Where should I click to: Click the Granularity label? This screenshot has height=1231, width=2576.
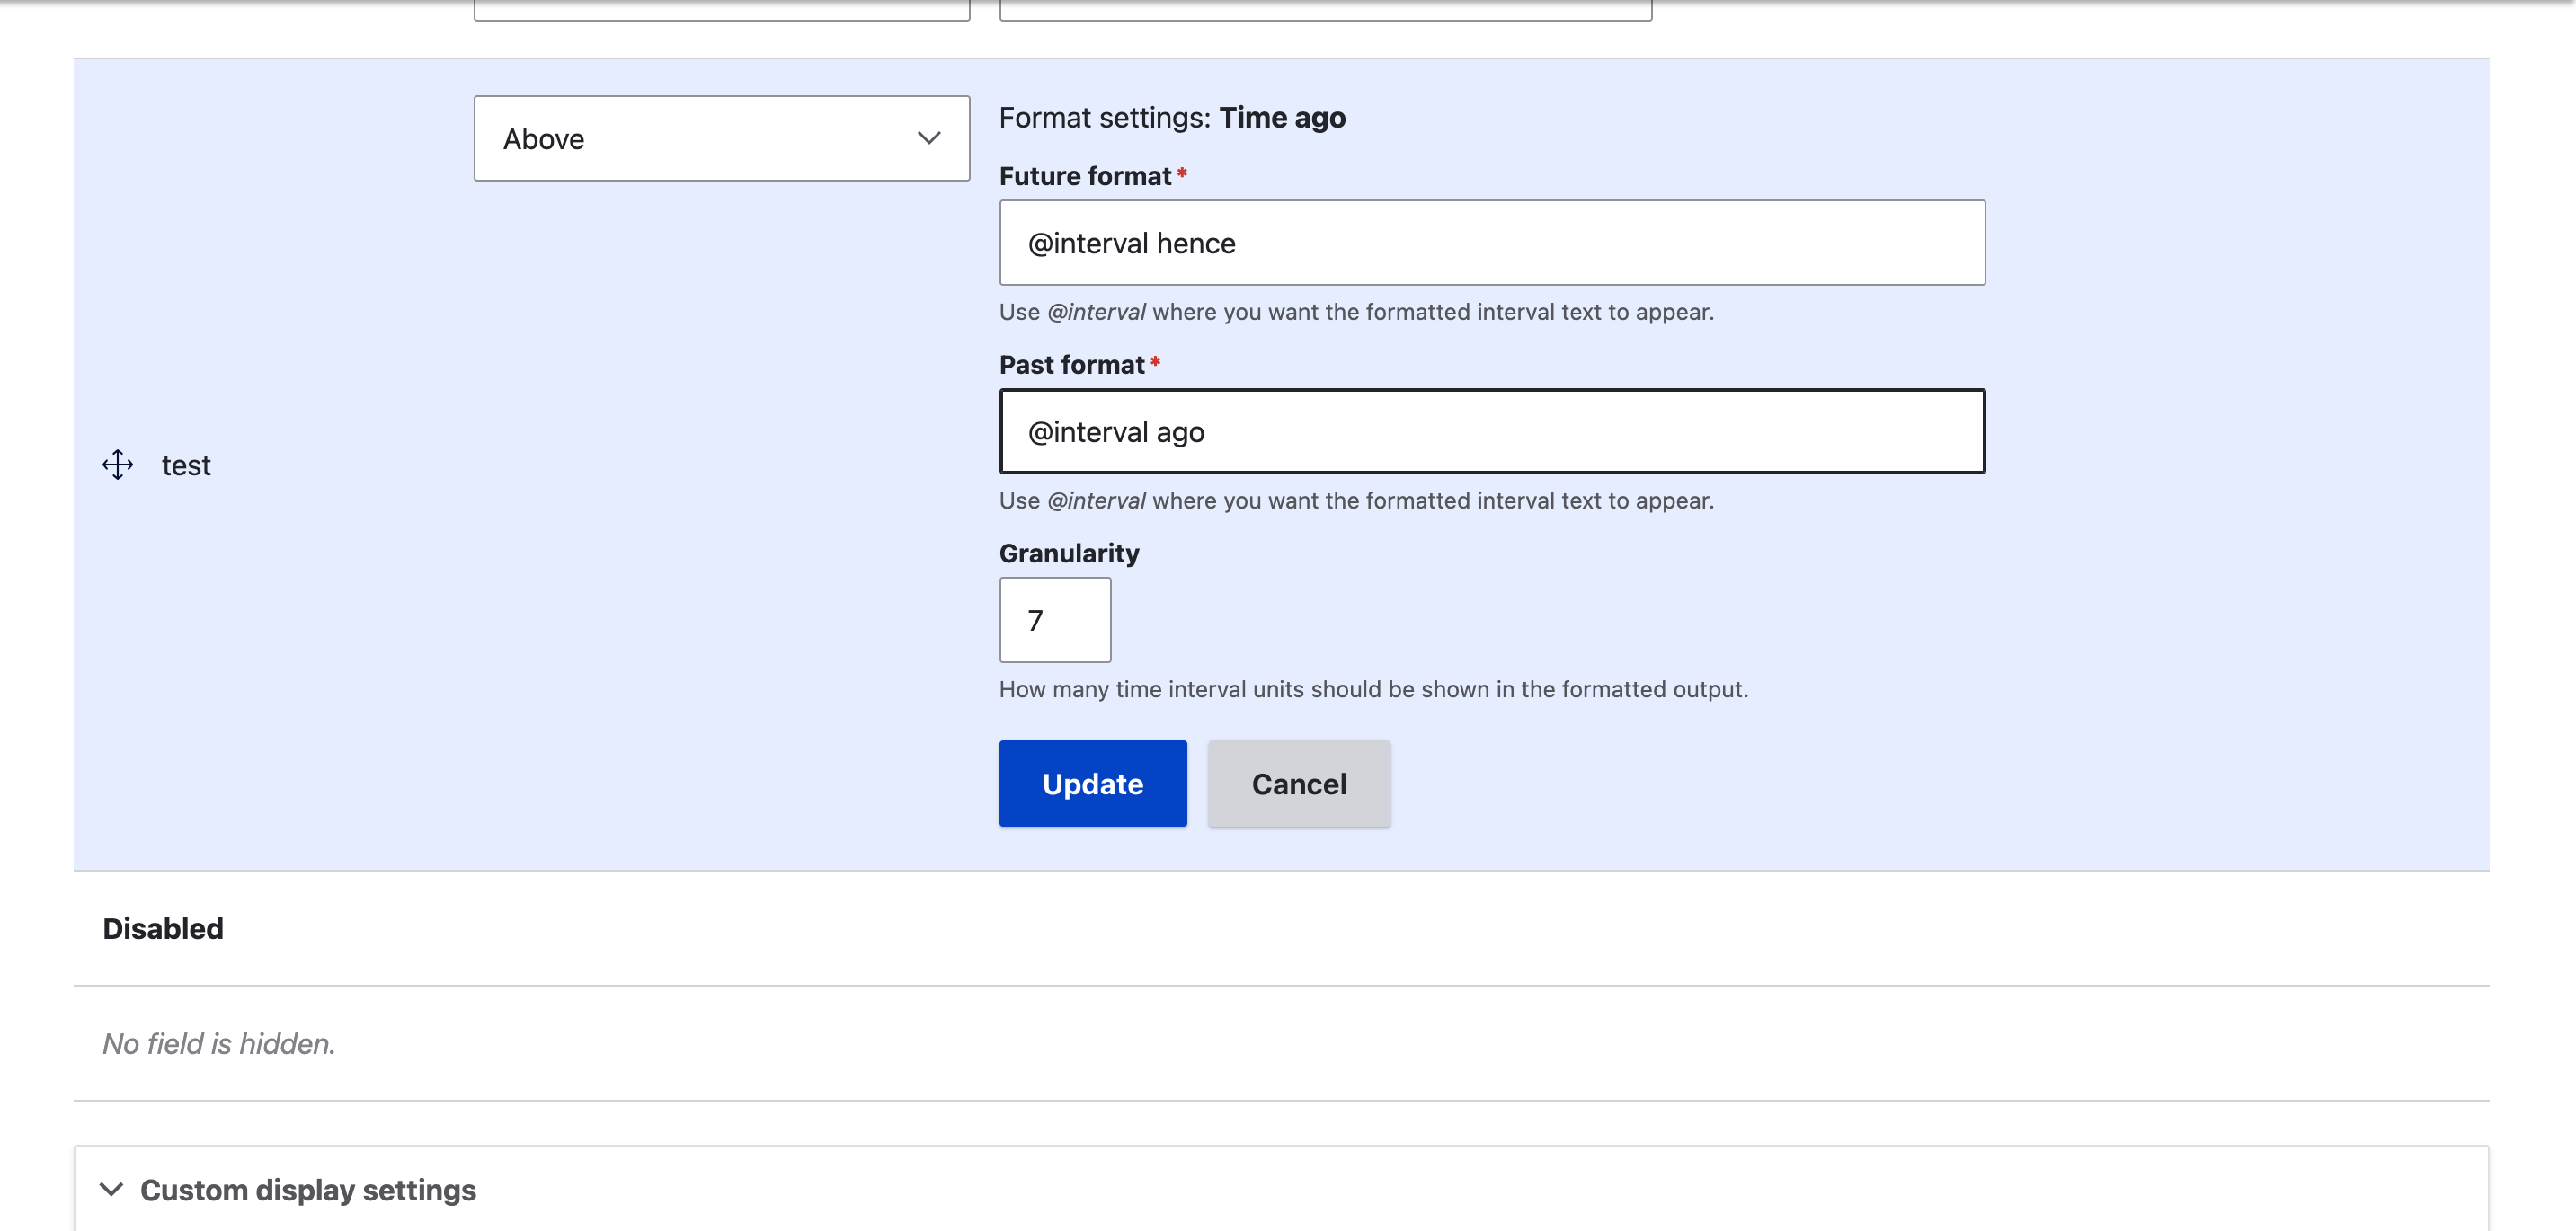click(x=1068, y=552)
